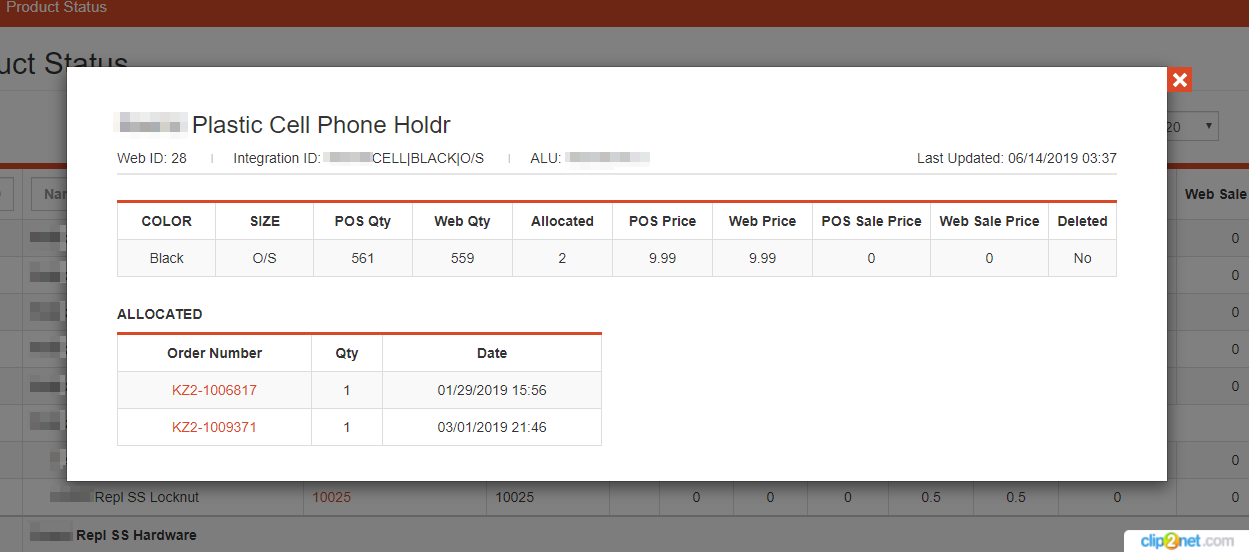Click the Date header in Allocated table
The height and width of the screenshot is (552, 1249).
(492, 353)
